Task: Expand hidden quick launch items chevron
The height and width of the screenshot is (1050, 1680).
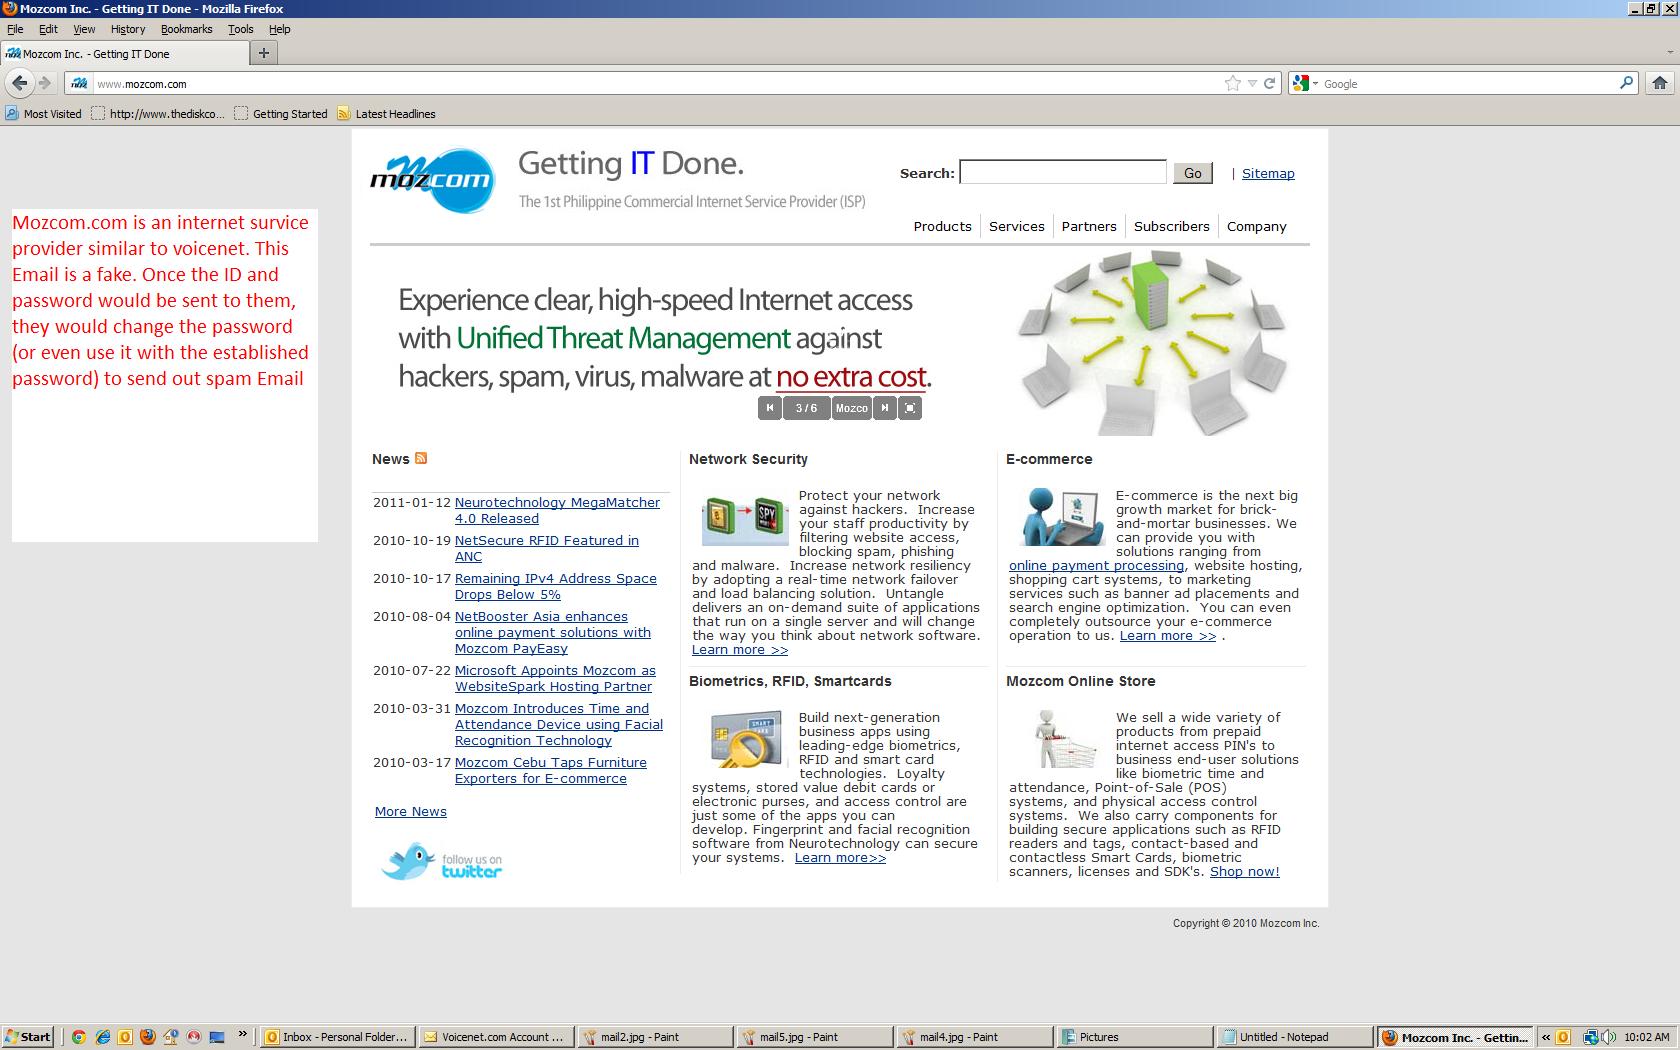Action: coord(242,1035)
